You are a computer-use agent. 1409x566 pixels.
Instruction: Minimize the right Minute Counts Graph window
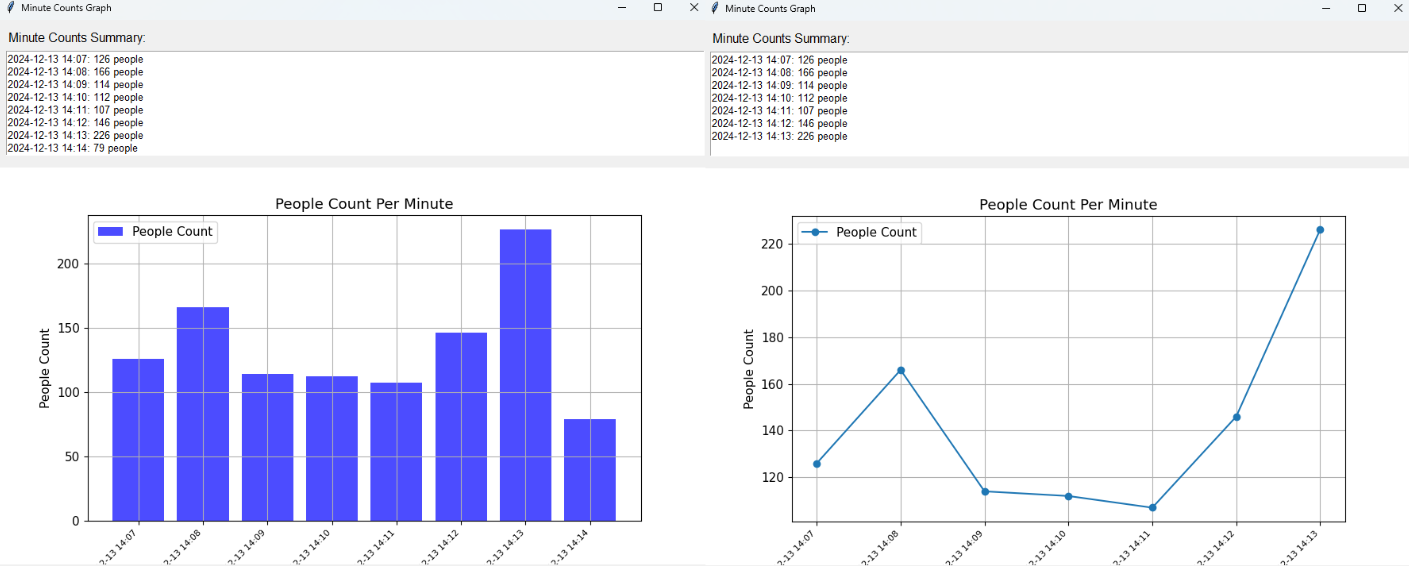1326,8
